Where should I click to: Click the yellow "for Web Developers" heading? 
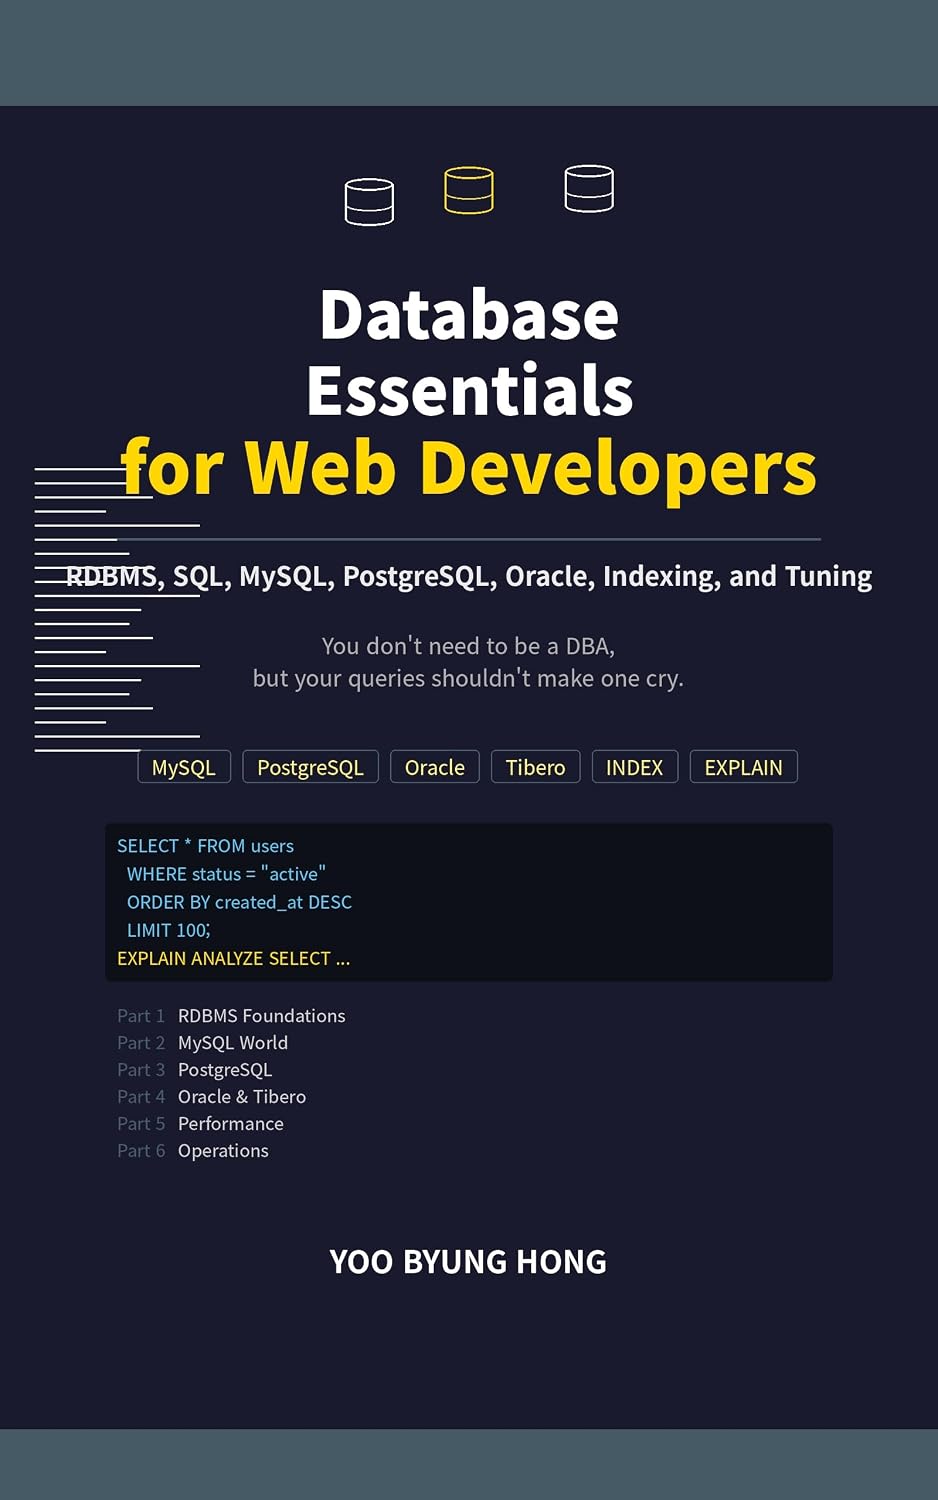pyautogui.click(x=469, y=468)
